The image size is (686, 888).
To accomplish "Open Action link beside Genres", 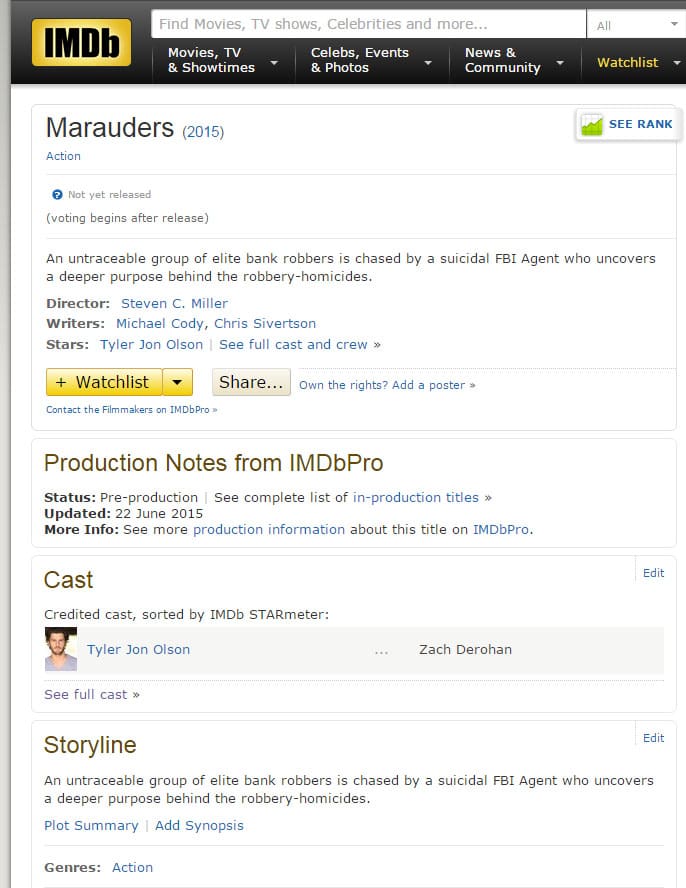I will (133, 868).
